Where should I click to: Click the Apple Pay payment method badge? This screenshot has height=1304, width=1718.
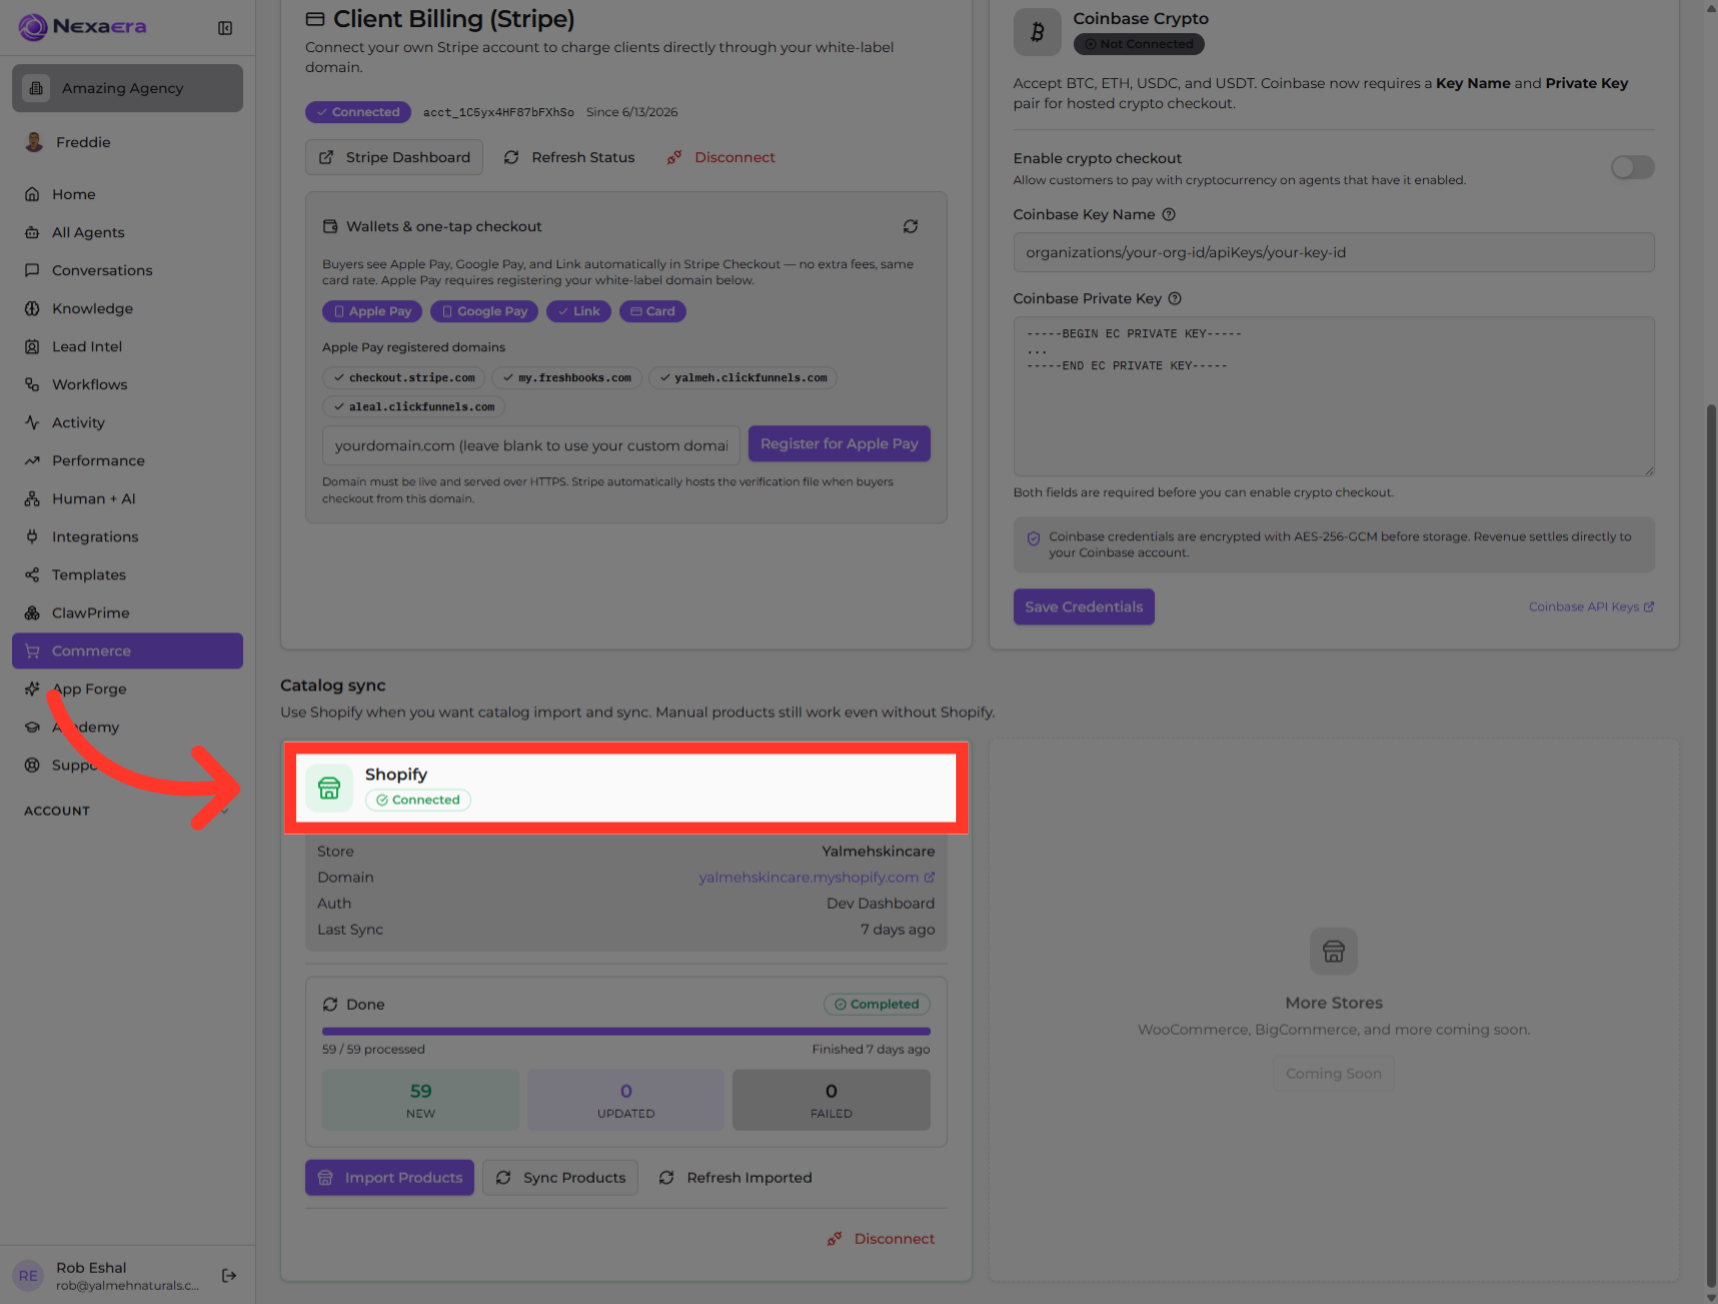coord(373,311)
